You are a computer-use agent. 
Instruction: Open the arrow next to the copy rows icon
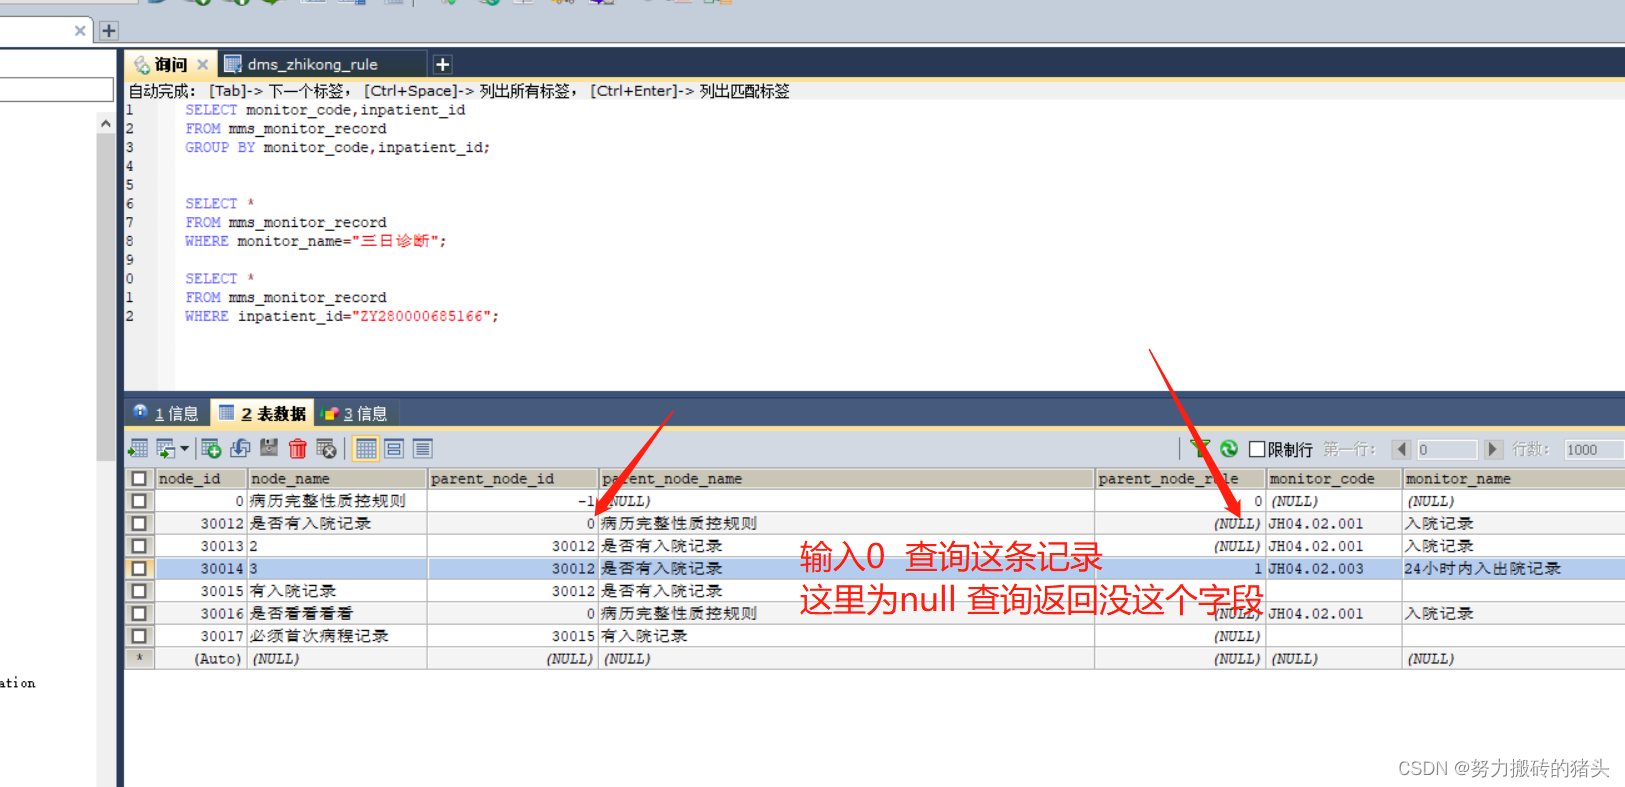pos(184,449)
